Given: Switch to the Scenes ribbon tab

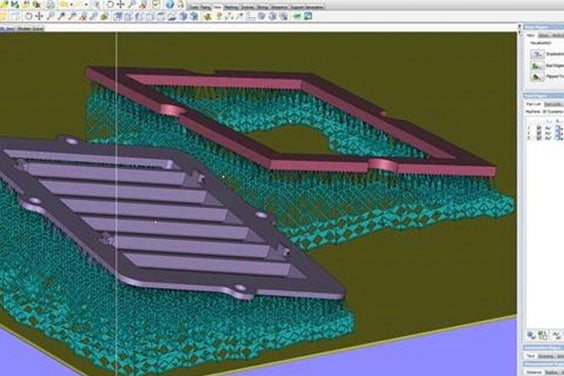Looking at the screenshot, I should [x=248, y=7].
